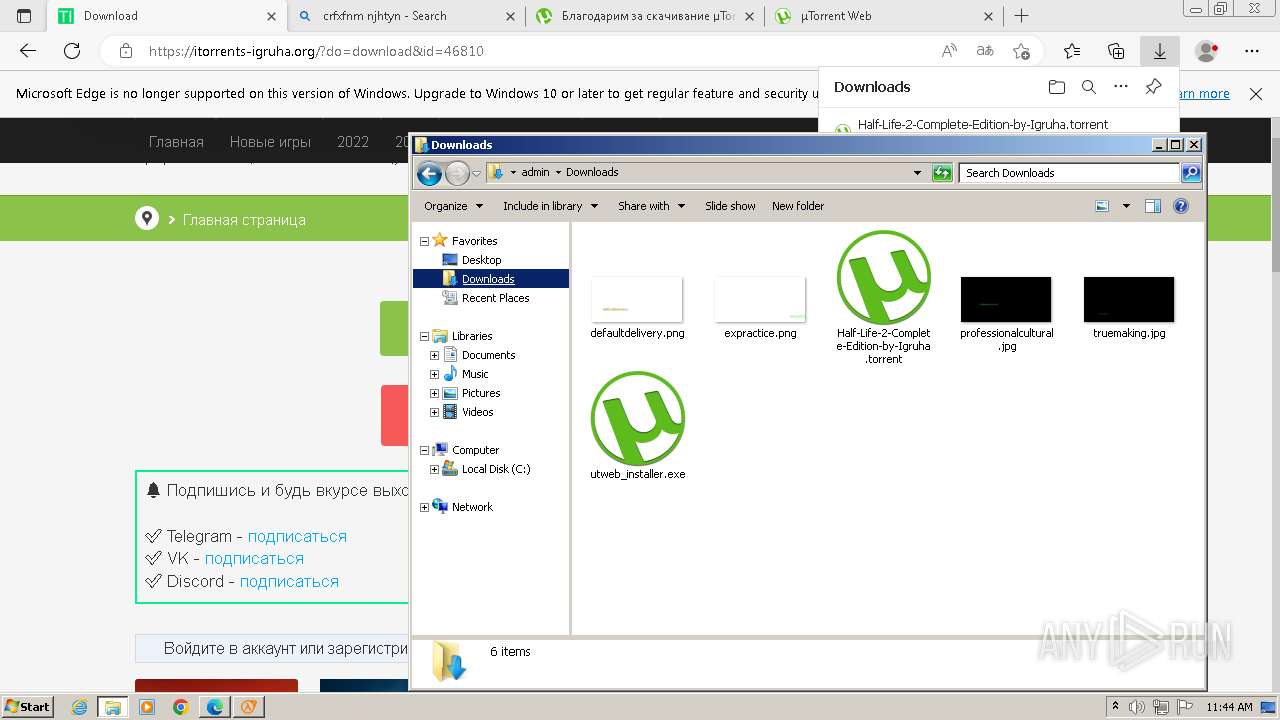Open the Share with menu
This screenshot has height=720, width=1280.
pos(651,206)
